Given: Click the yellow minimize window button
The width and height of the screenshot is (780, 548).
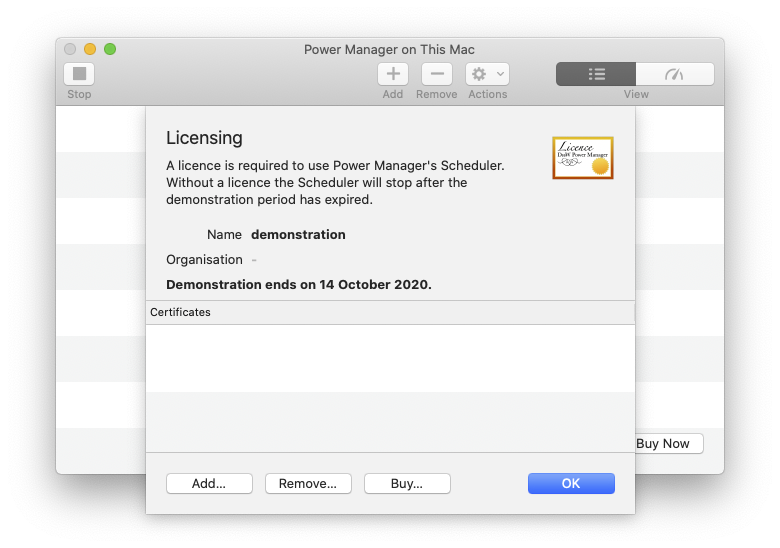Looking at the screenshot, I should tap(90, 49).
